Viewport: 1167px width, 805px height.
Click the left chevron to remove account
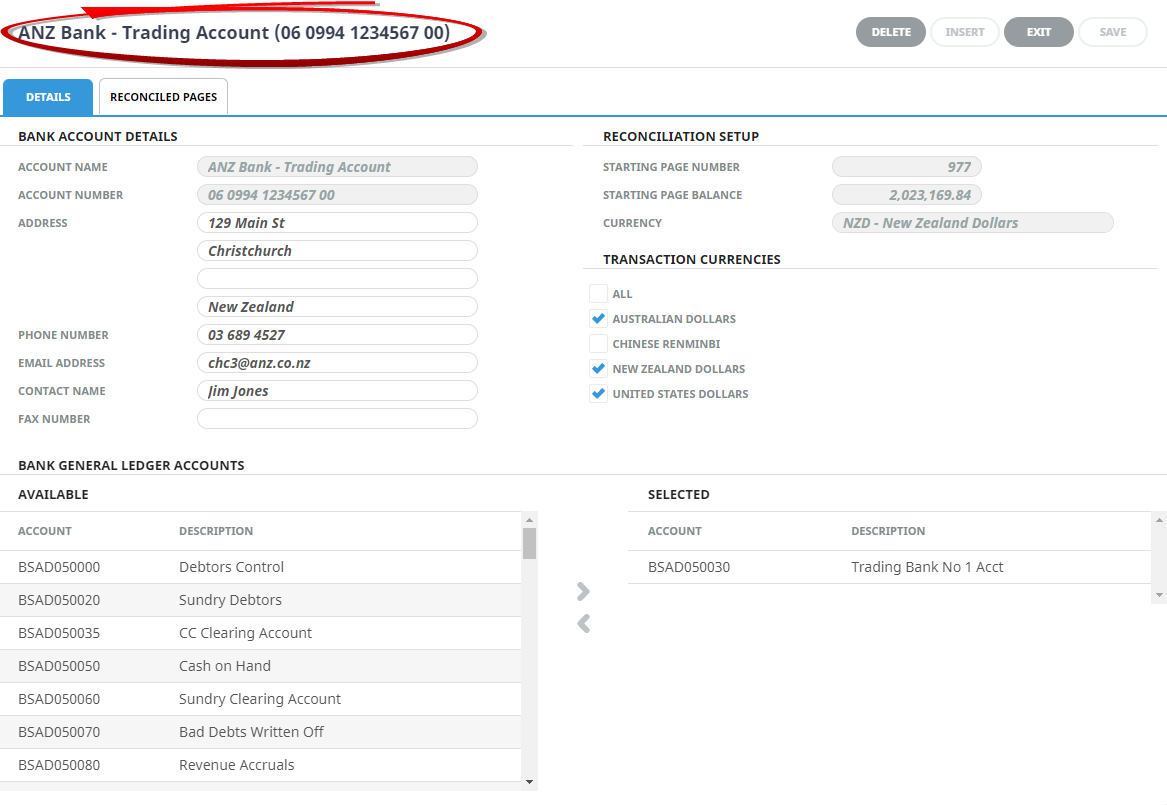point(584,624)
